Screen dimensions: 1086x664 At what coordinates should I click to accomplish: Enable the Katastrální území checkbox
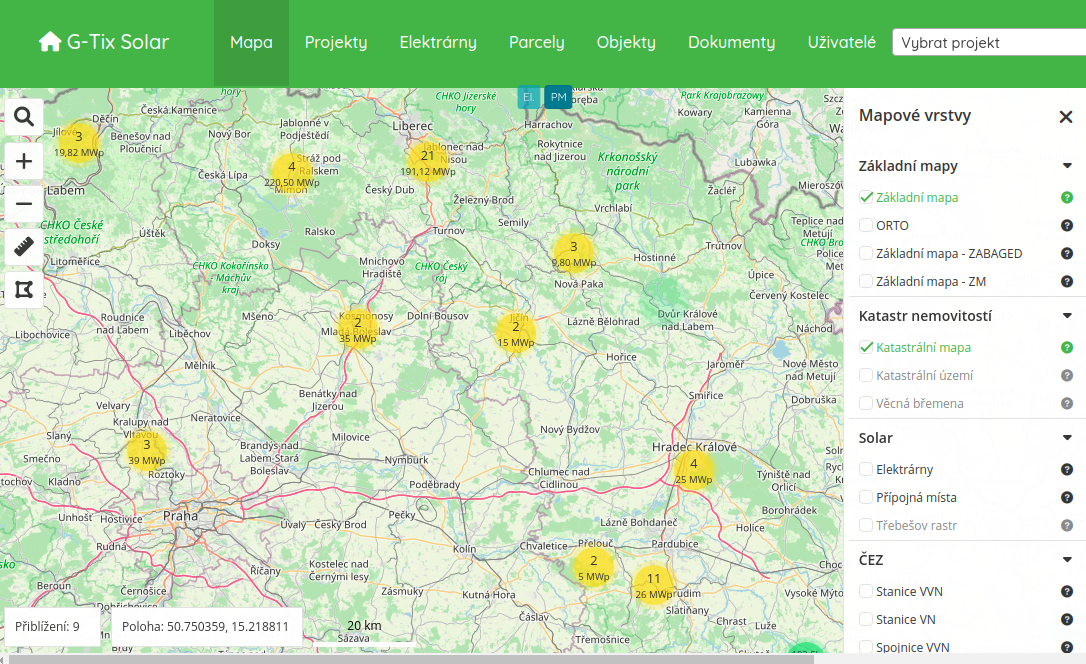coord(866,375)
